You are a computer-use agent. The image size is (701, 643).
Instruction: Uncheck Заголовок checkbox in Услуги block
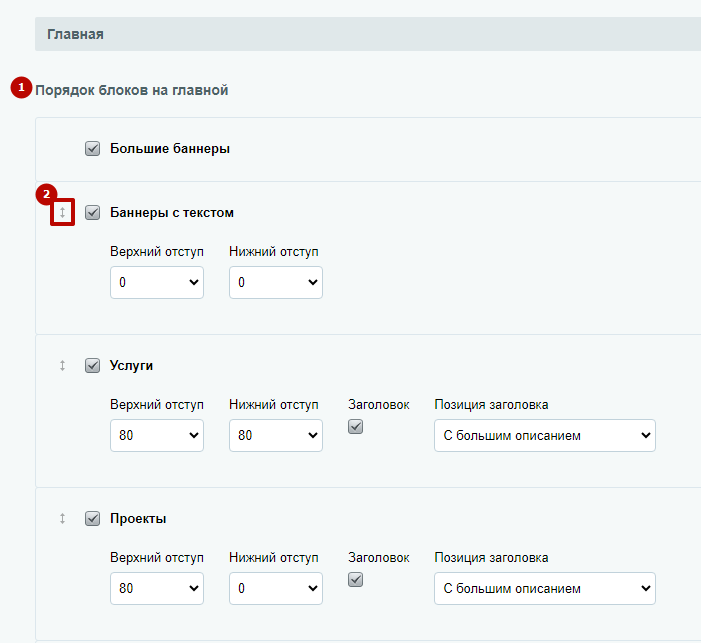355,427
